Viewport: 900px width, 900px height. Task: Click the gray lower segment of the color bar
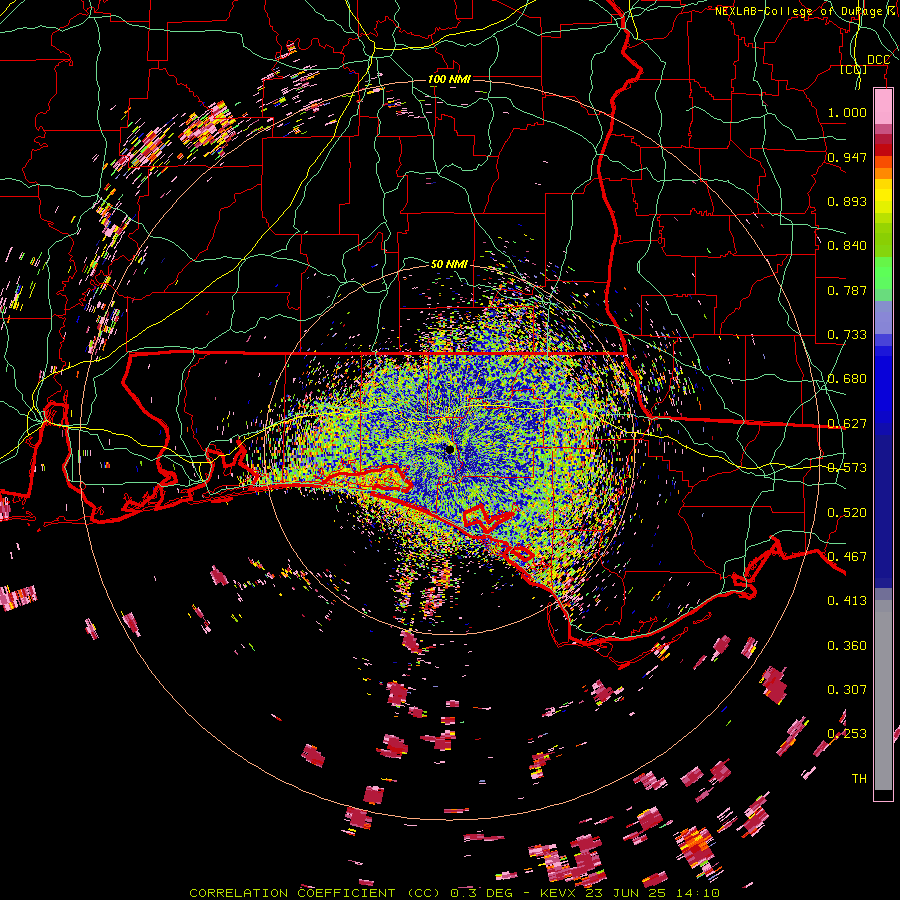click(x=883, y=695)
